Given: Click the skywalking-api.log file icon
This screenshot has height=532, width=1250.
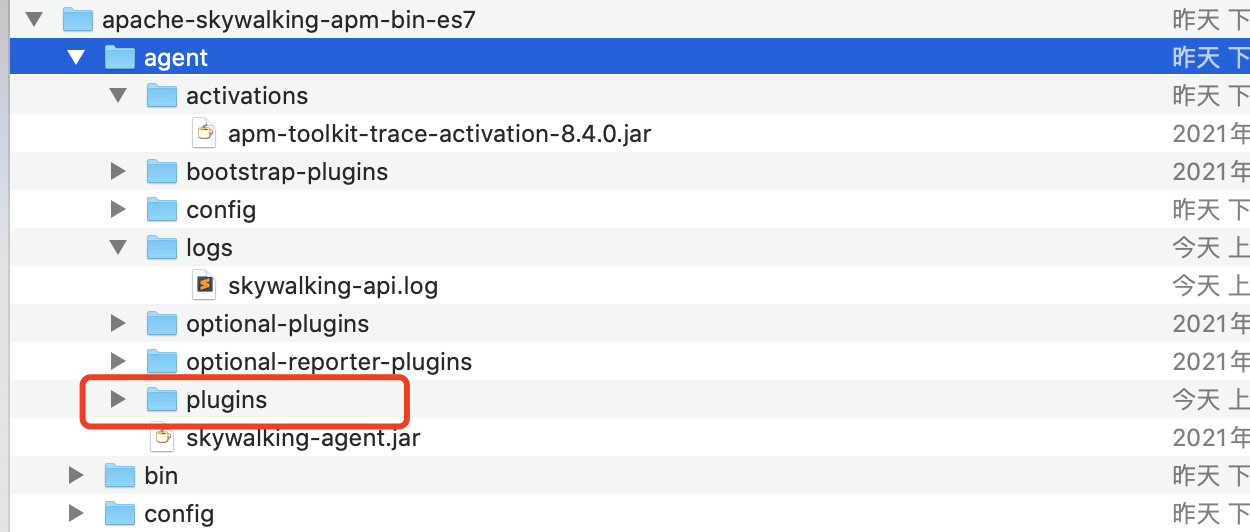Looking at the screenshot, I should pos(204,285).
